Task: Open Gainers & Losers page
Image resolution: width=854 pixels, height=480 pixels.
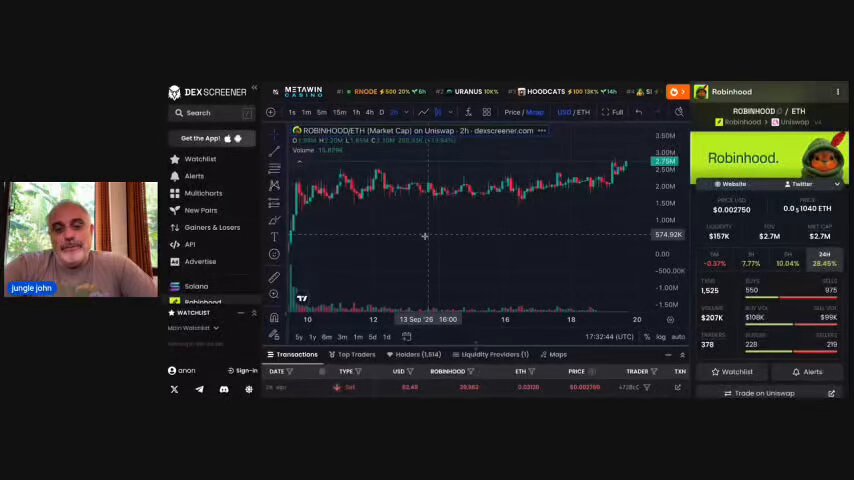Action: [x=212, y=227]
